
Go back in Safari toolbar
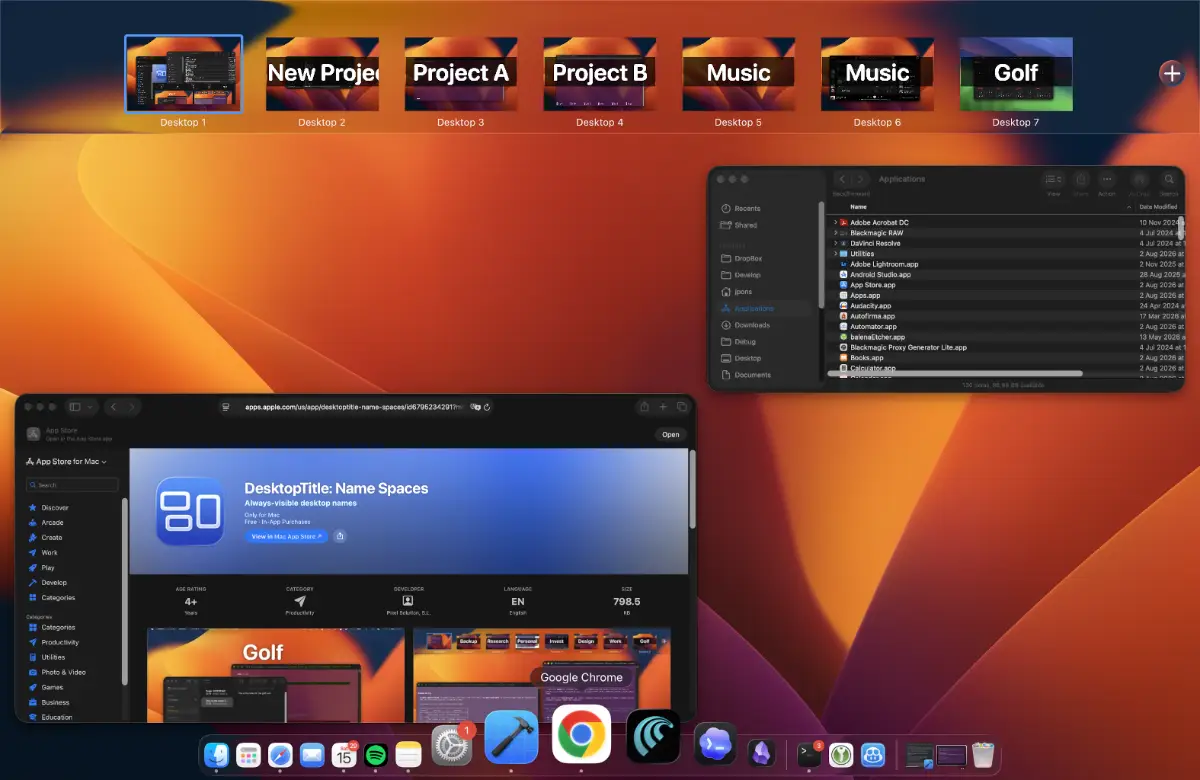[x=113, y=407]
